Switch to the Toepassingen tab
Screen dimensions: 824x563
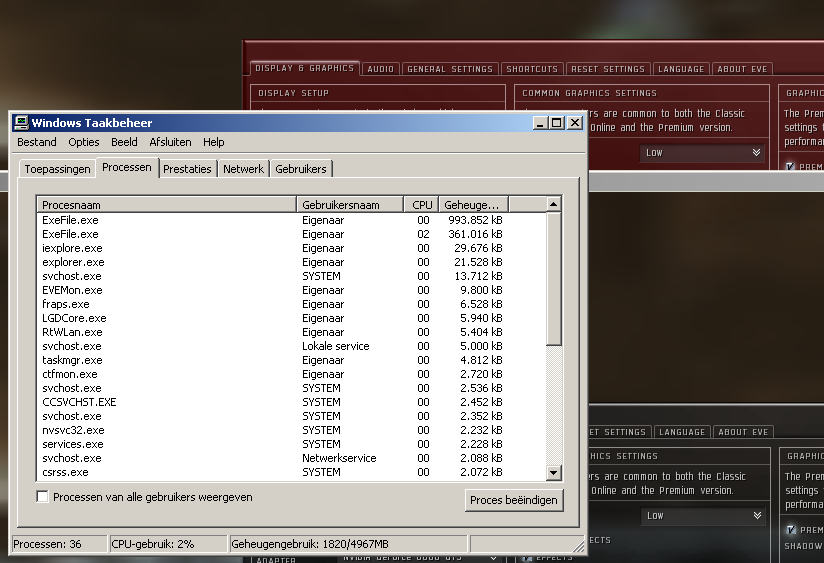point(57,169)
